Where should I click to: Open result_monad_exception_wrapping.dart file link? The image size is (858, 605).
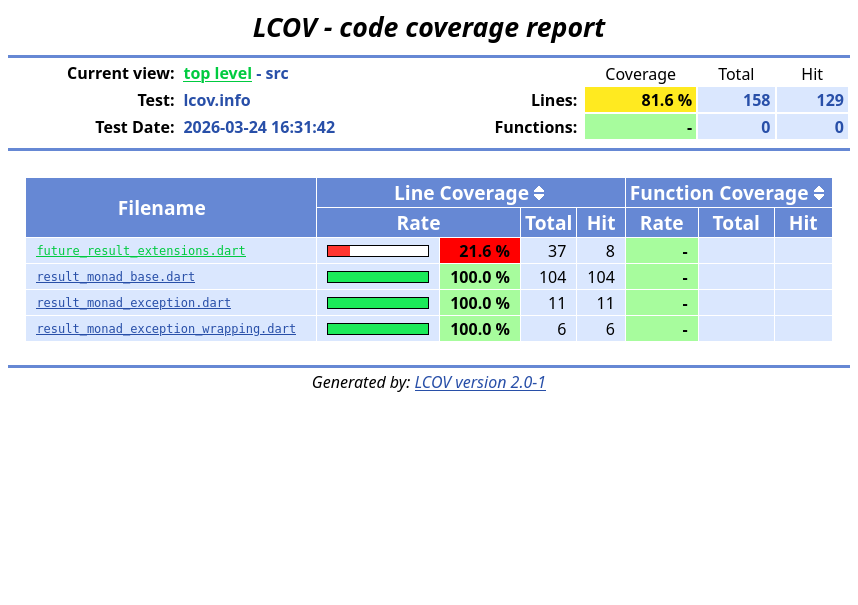[x=166, y=329]
